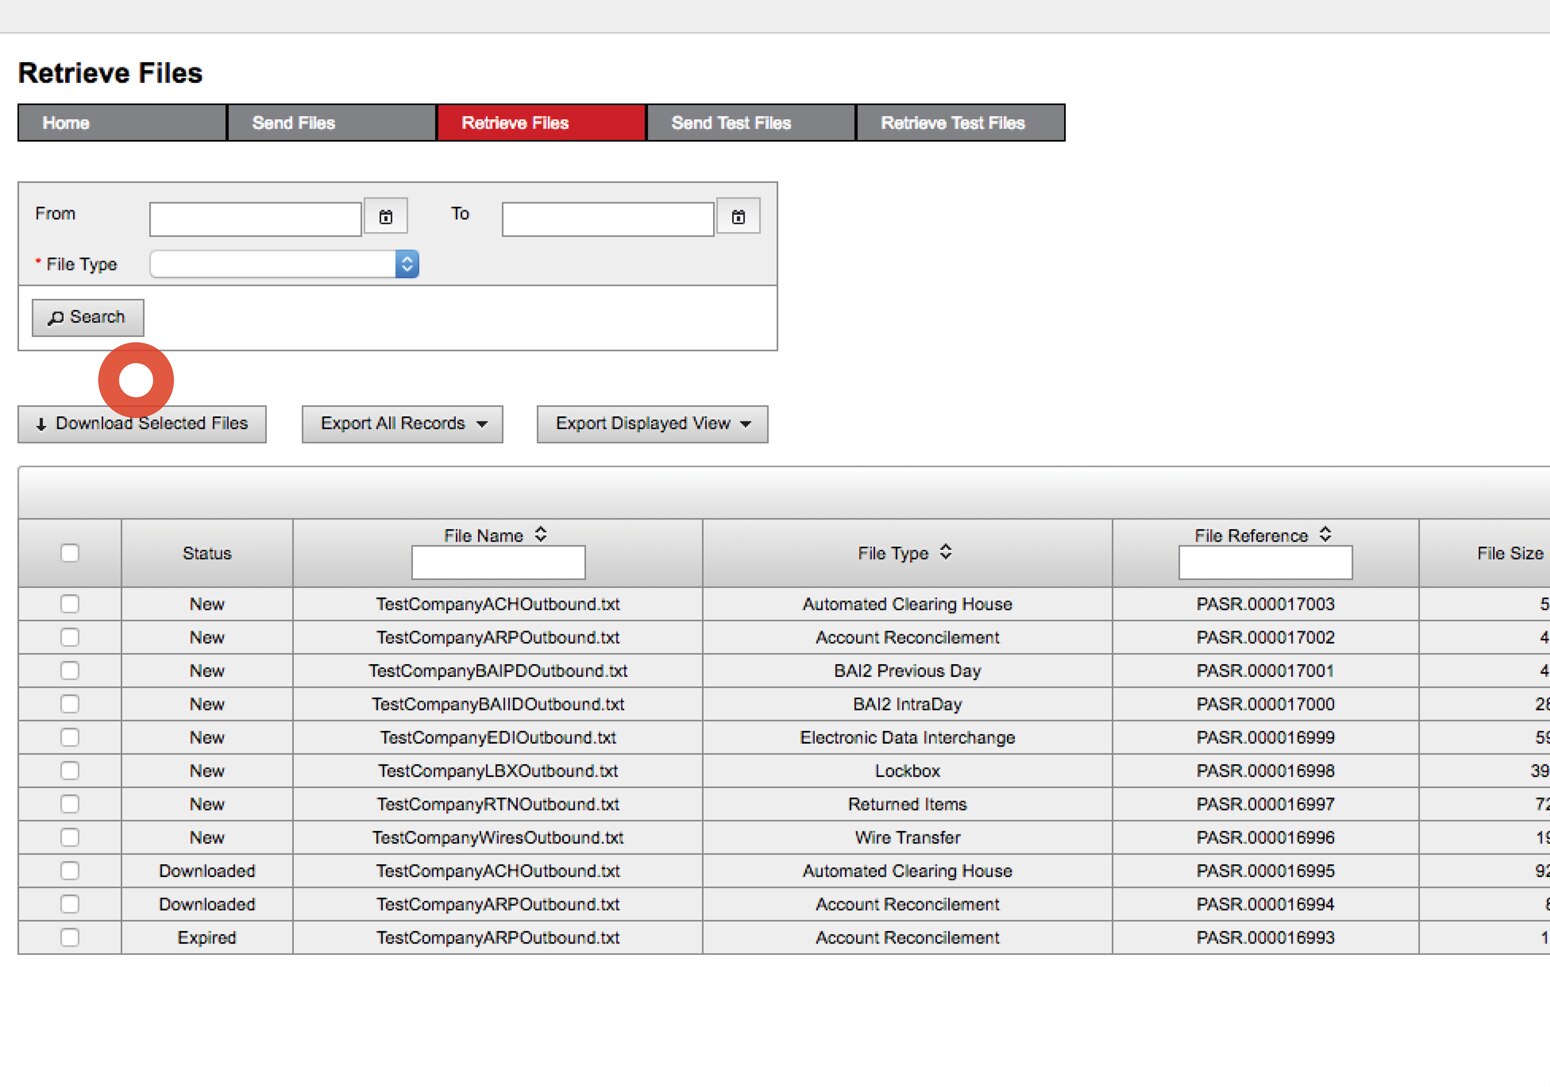This screenshot has height=1087, width=1550.
Task: Open the calendar picker for the From date
Action: pyautogui.click(x=386, y=216)
